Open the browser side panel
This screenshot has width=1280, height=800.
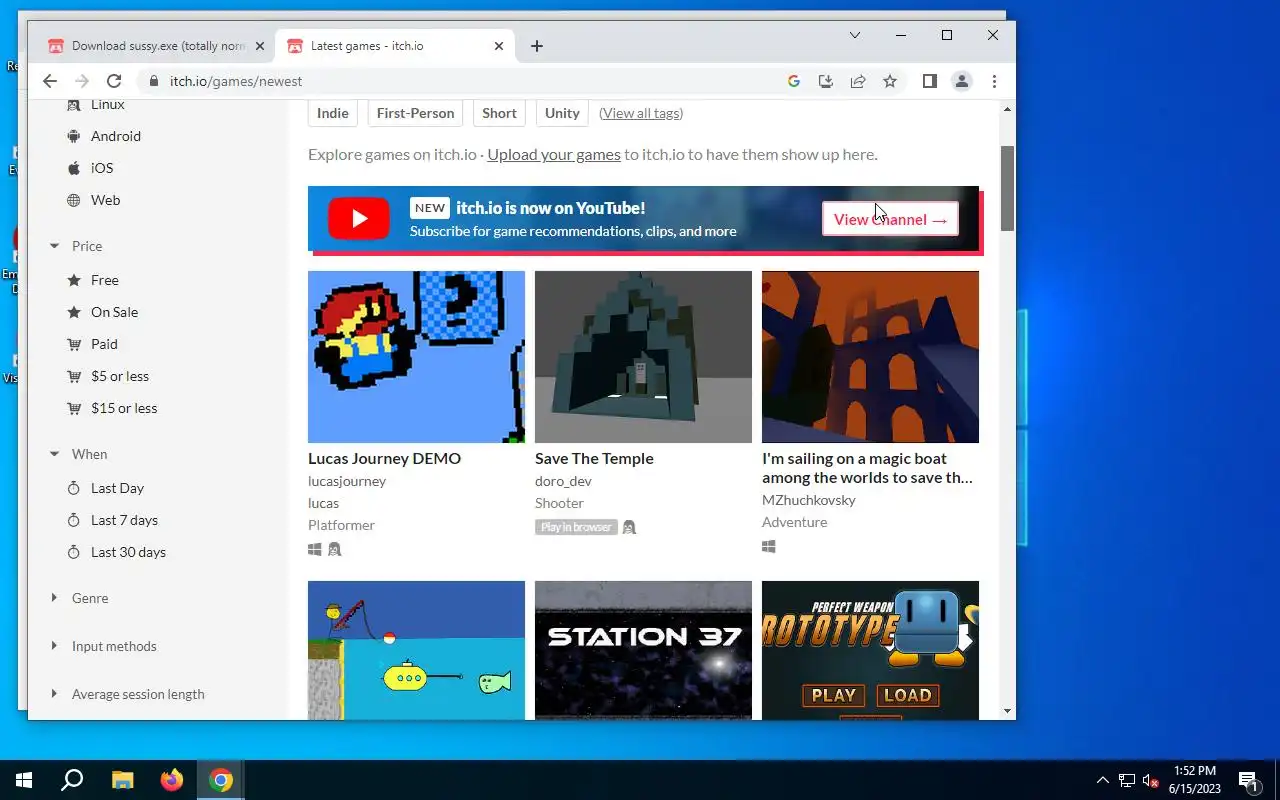930,81
